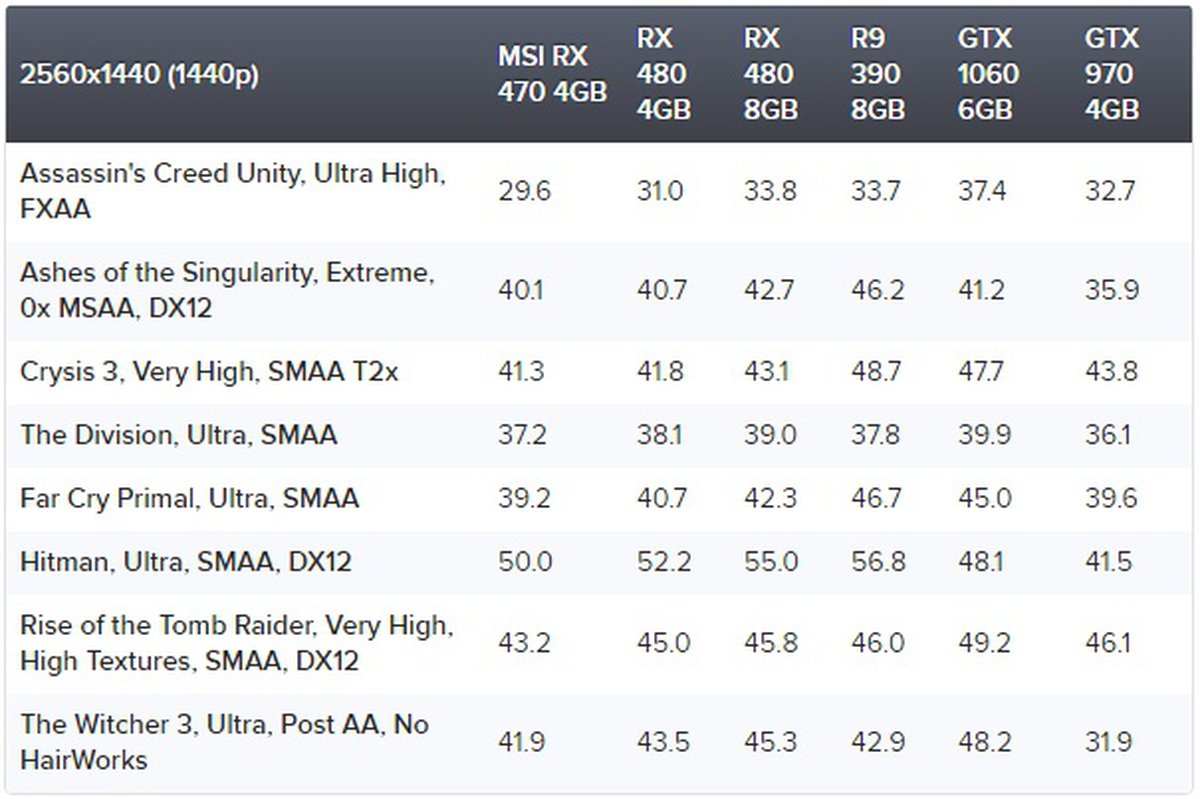Click The Division, Ultra, SMAA row label
Screen dimensions: 1200x799
coord(179,435)
